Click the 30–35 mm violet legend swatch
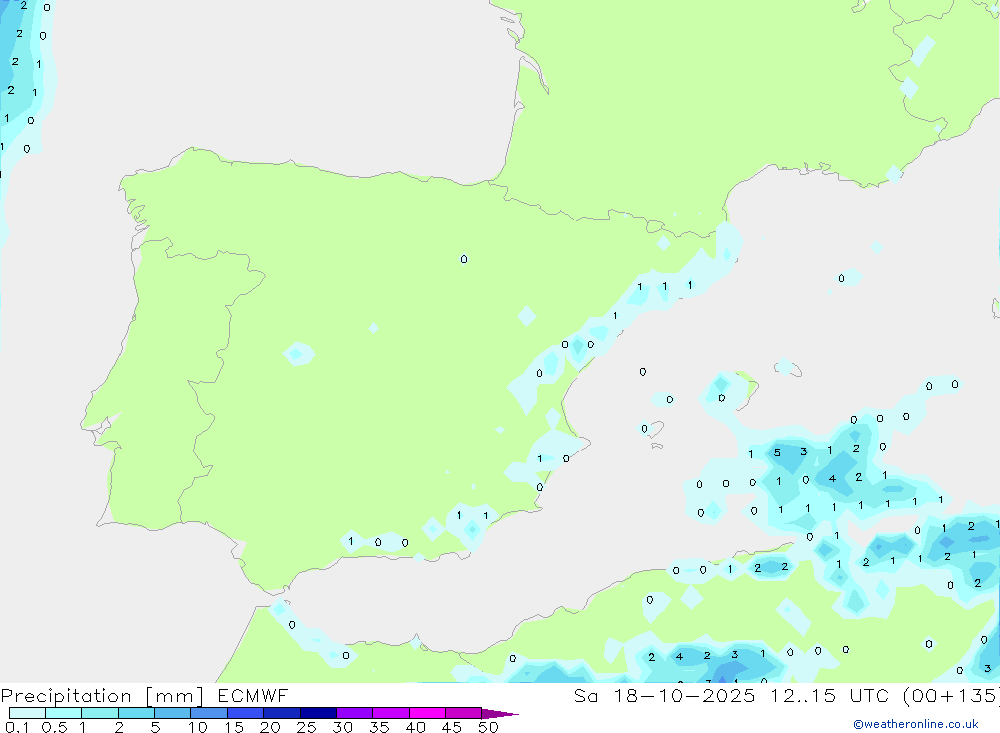The height and width of the screenshot is (733, 1000). (355, 713)
